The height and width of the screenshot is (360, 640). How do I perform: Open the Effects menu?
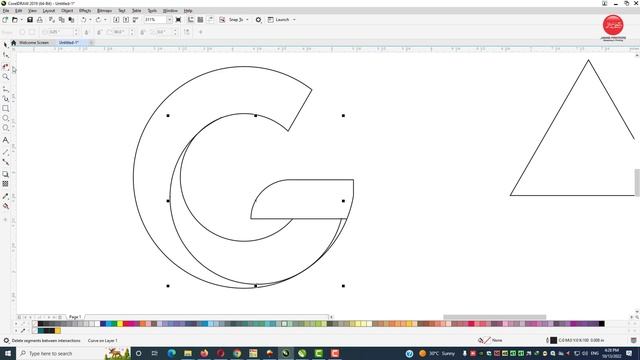(85, 11)
